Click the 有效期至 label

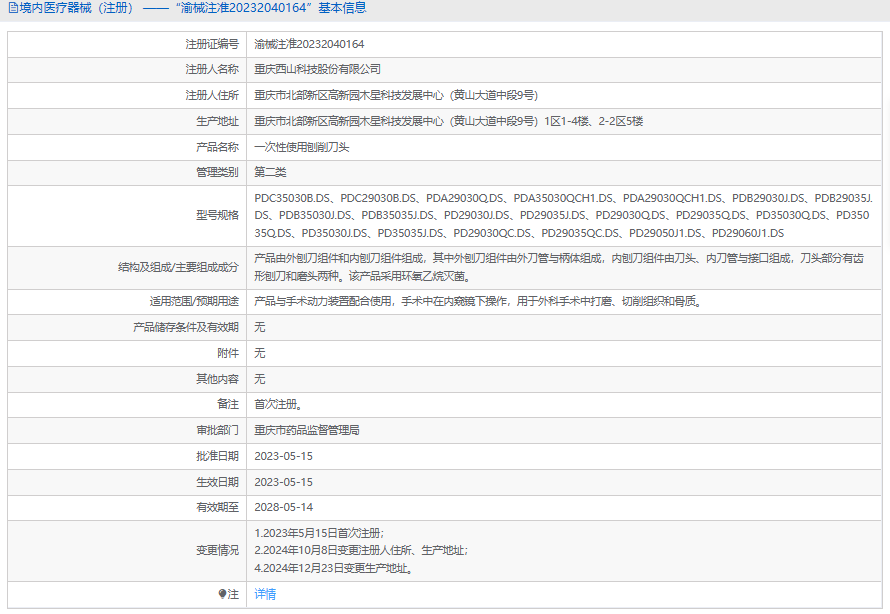tap(217, 507)
